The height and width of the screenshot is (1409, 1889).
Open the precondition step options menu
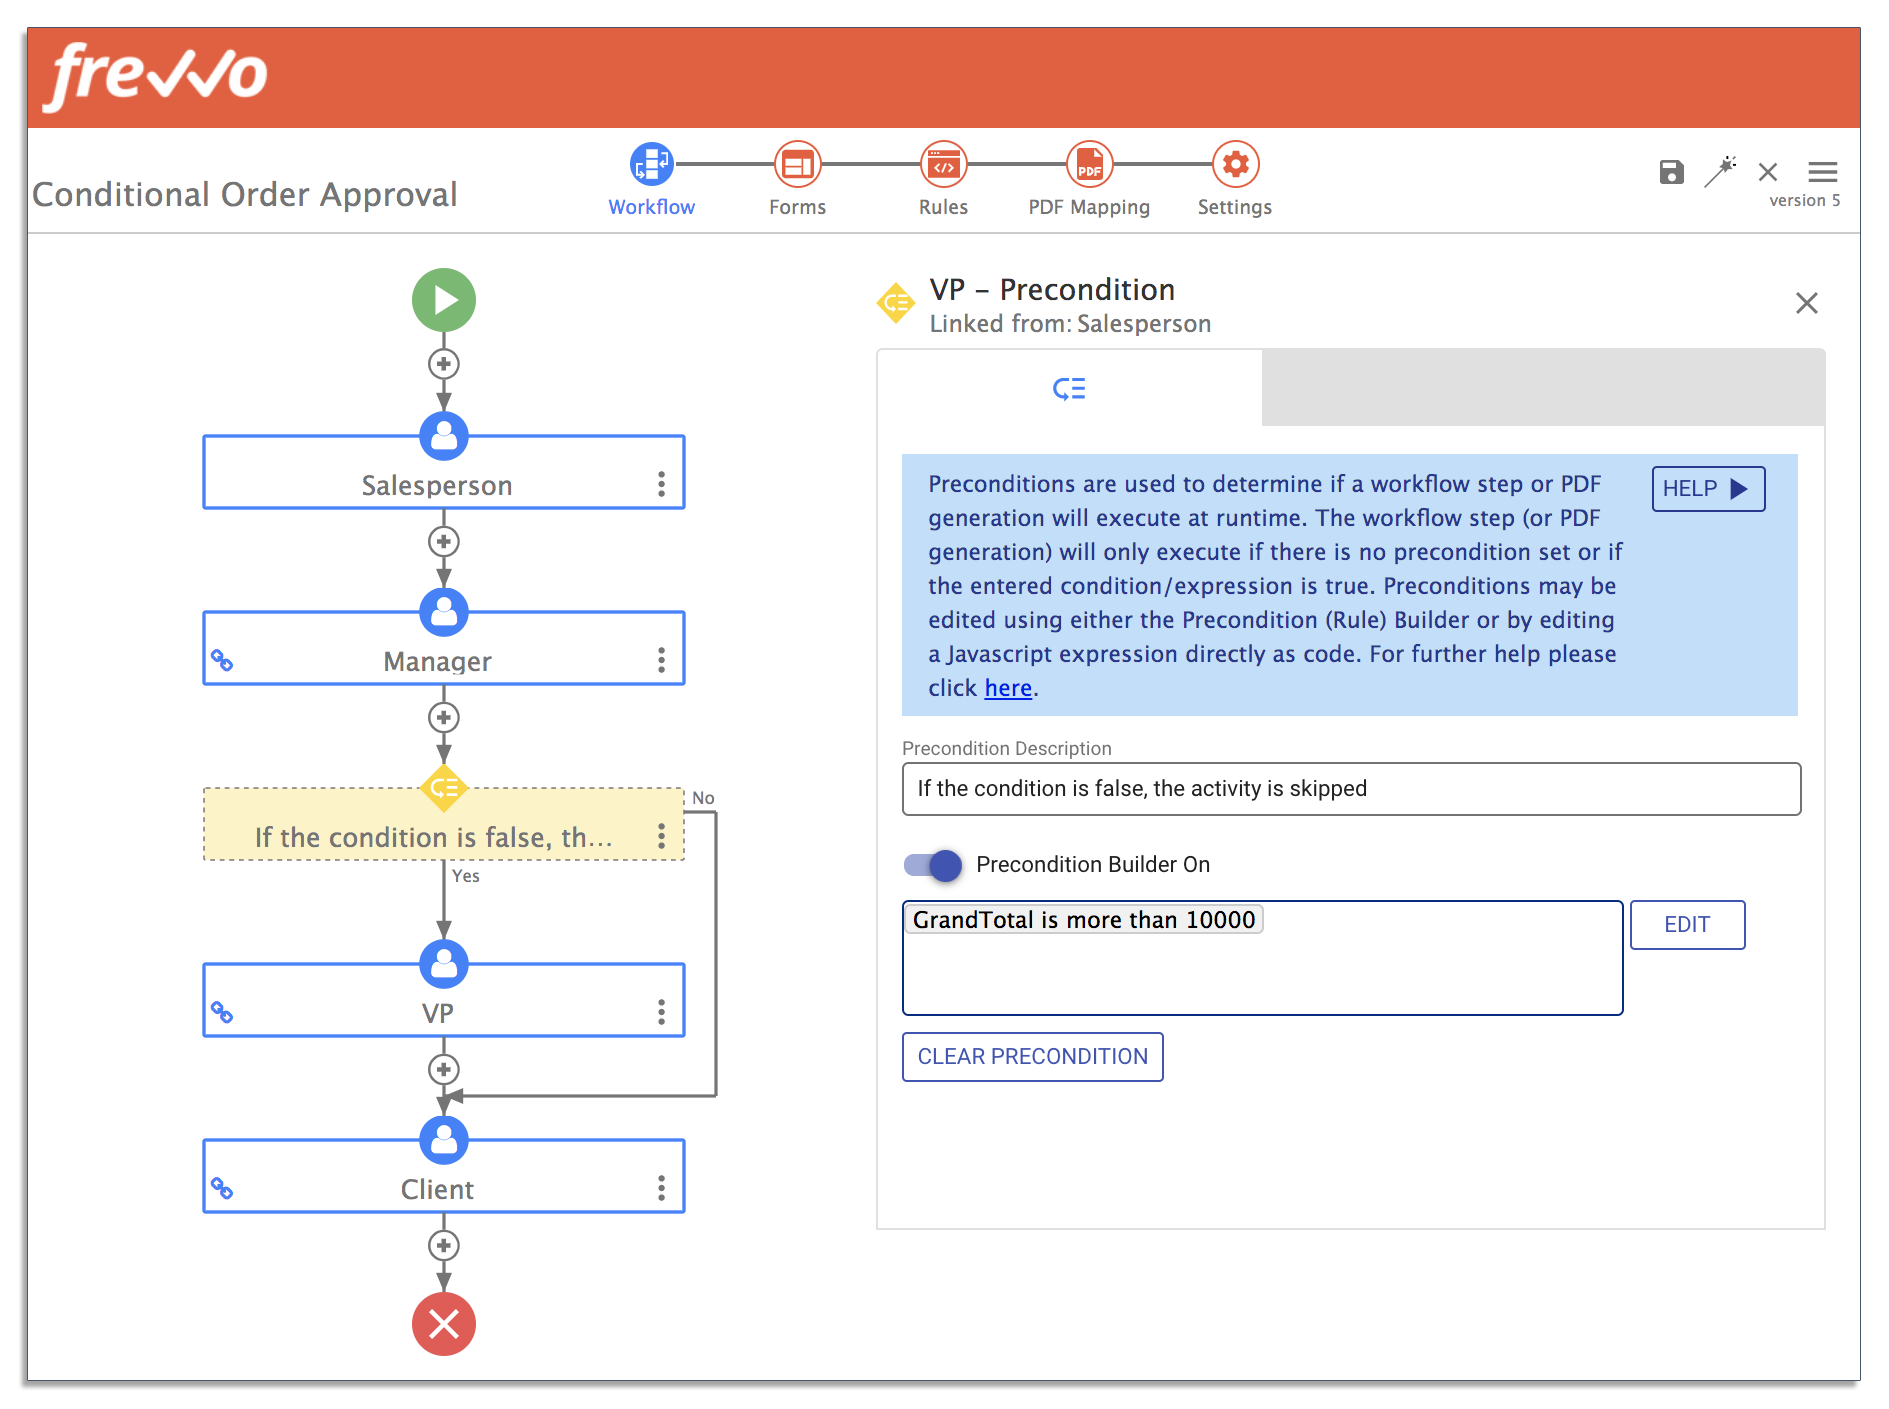[661, 836]
